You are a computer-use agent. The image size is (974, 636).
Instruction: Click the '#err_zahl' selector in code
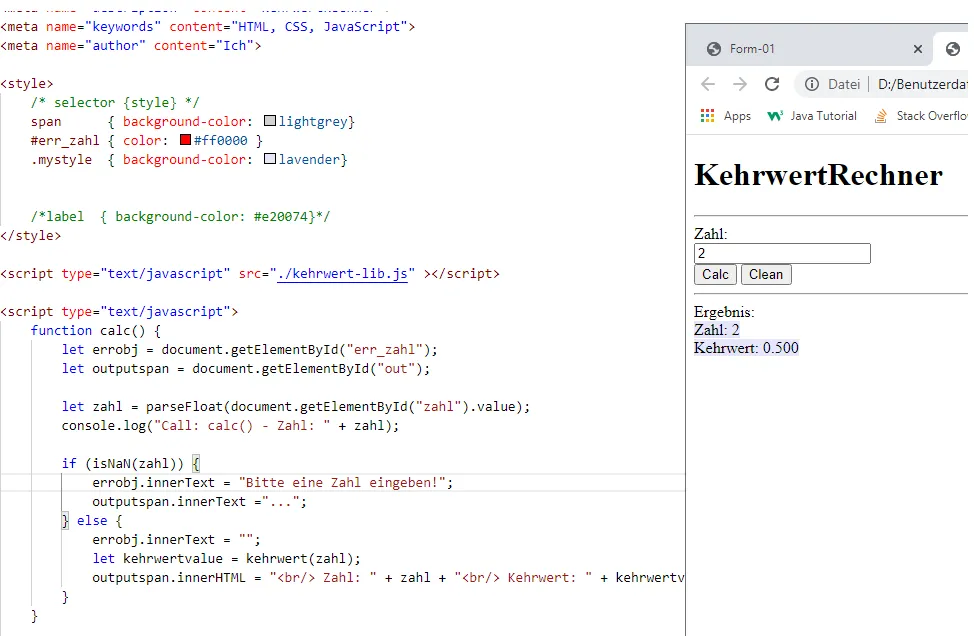point(65,140)
